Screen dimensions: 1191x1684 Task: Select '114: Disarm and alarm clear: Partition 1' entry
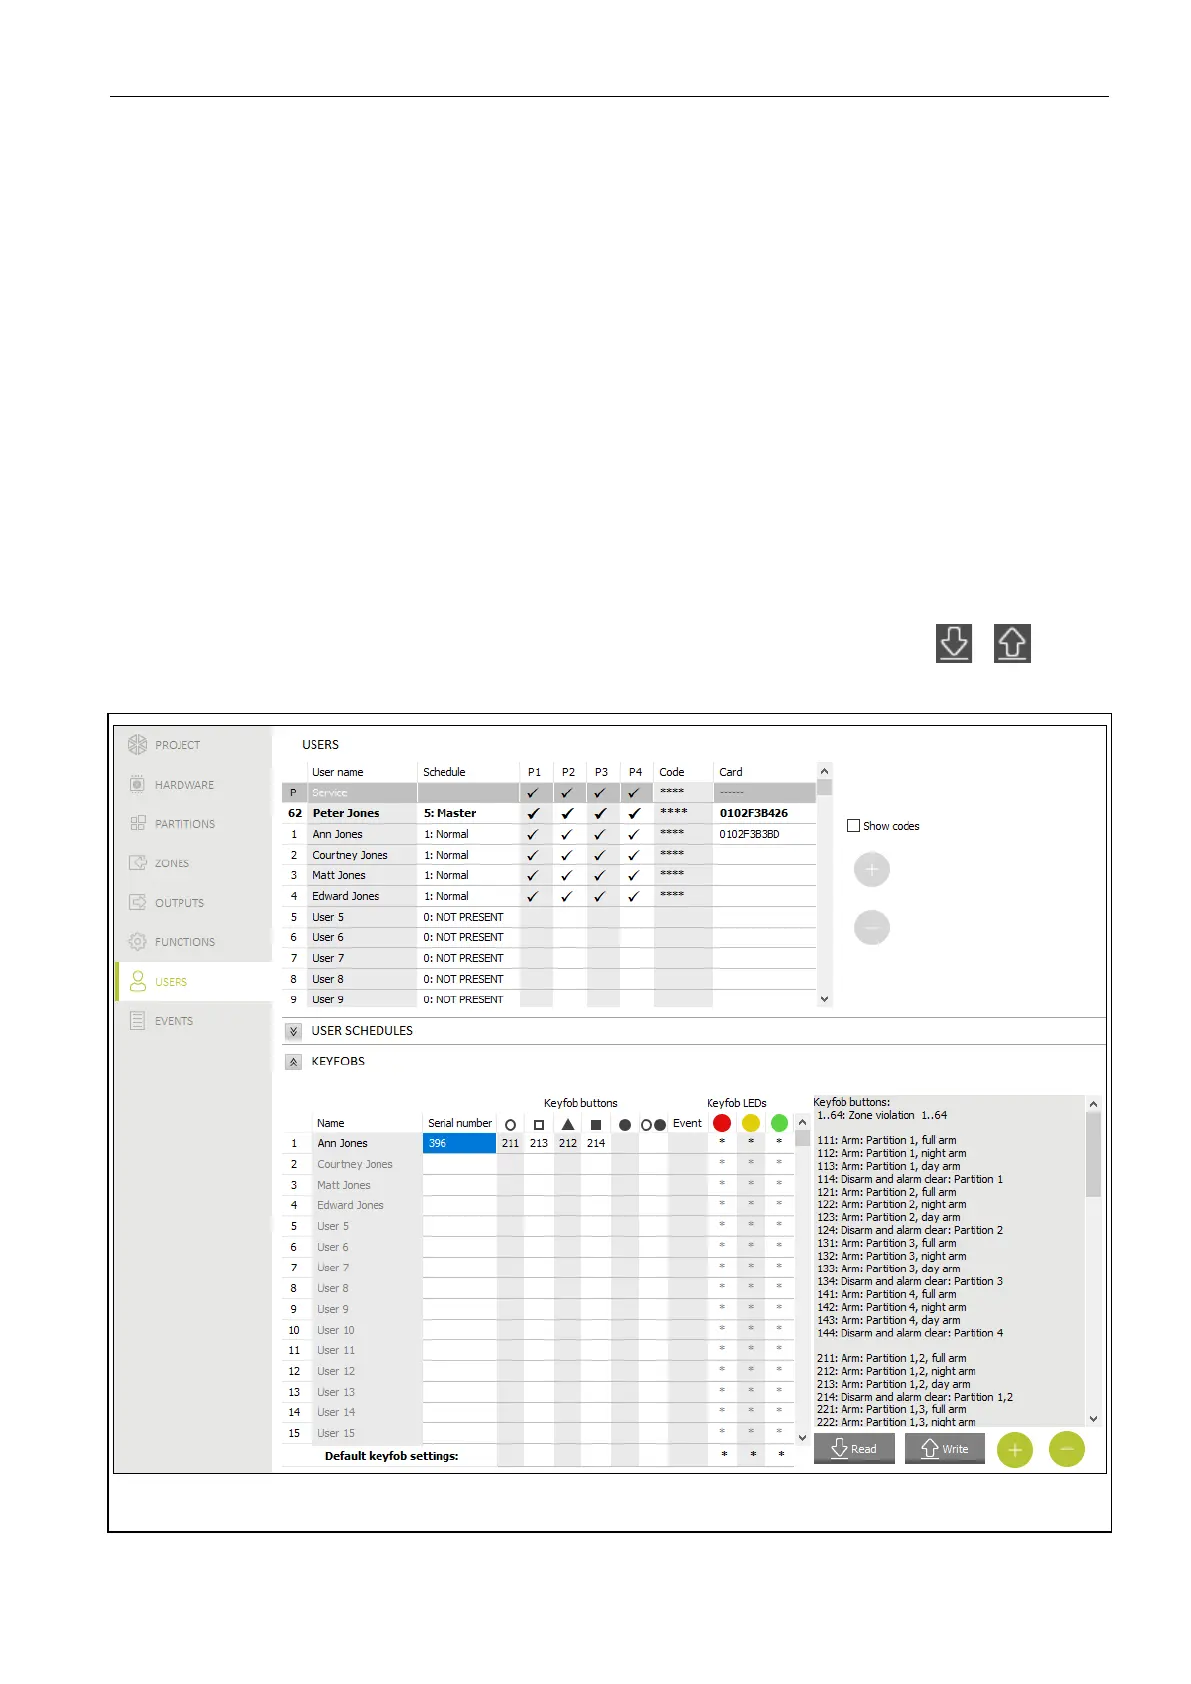(910, 1179)
